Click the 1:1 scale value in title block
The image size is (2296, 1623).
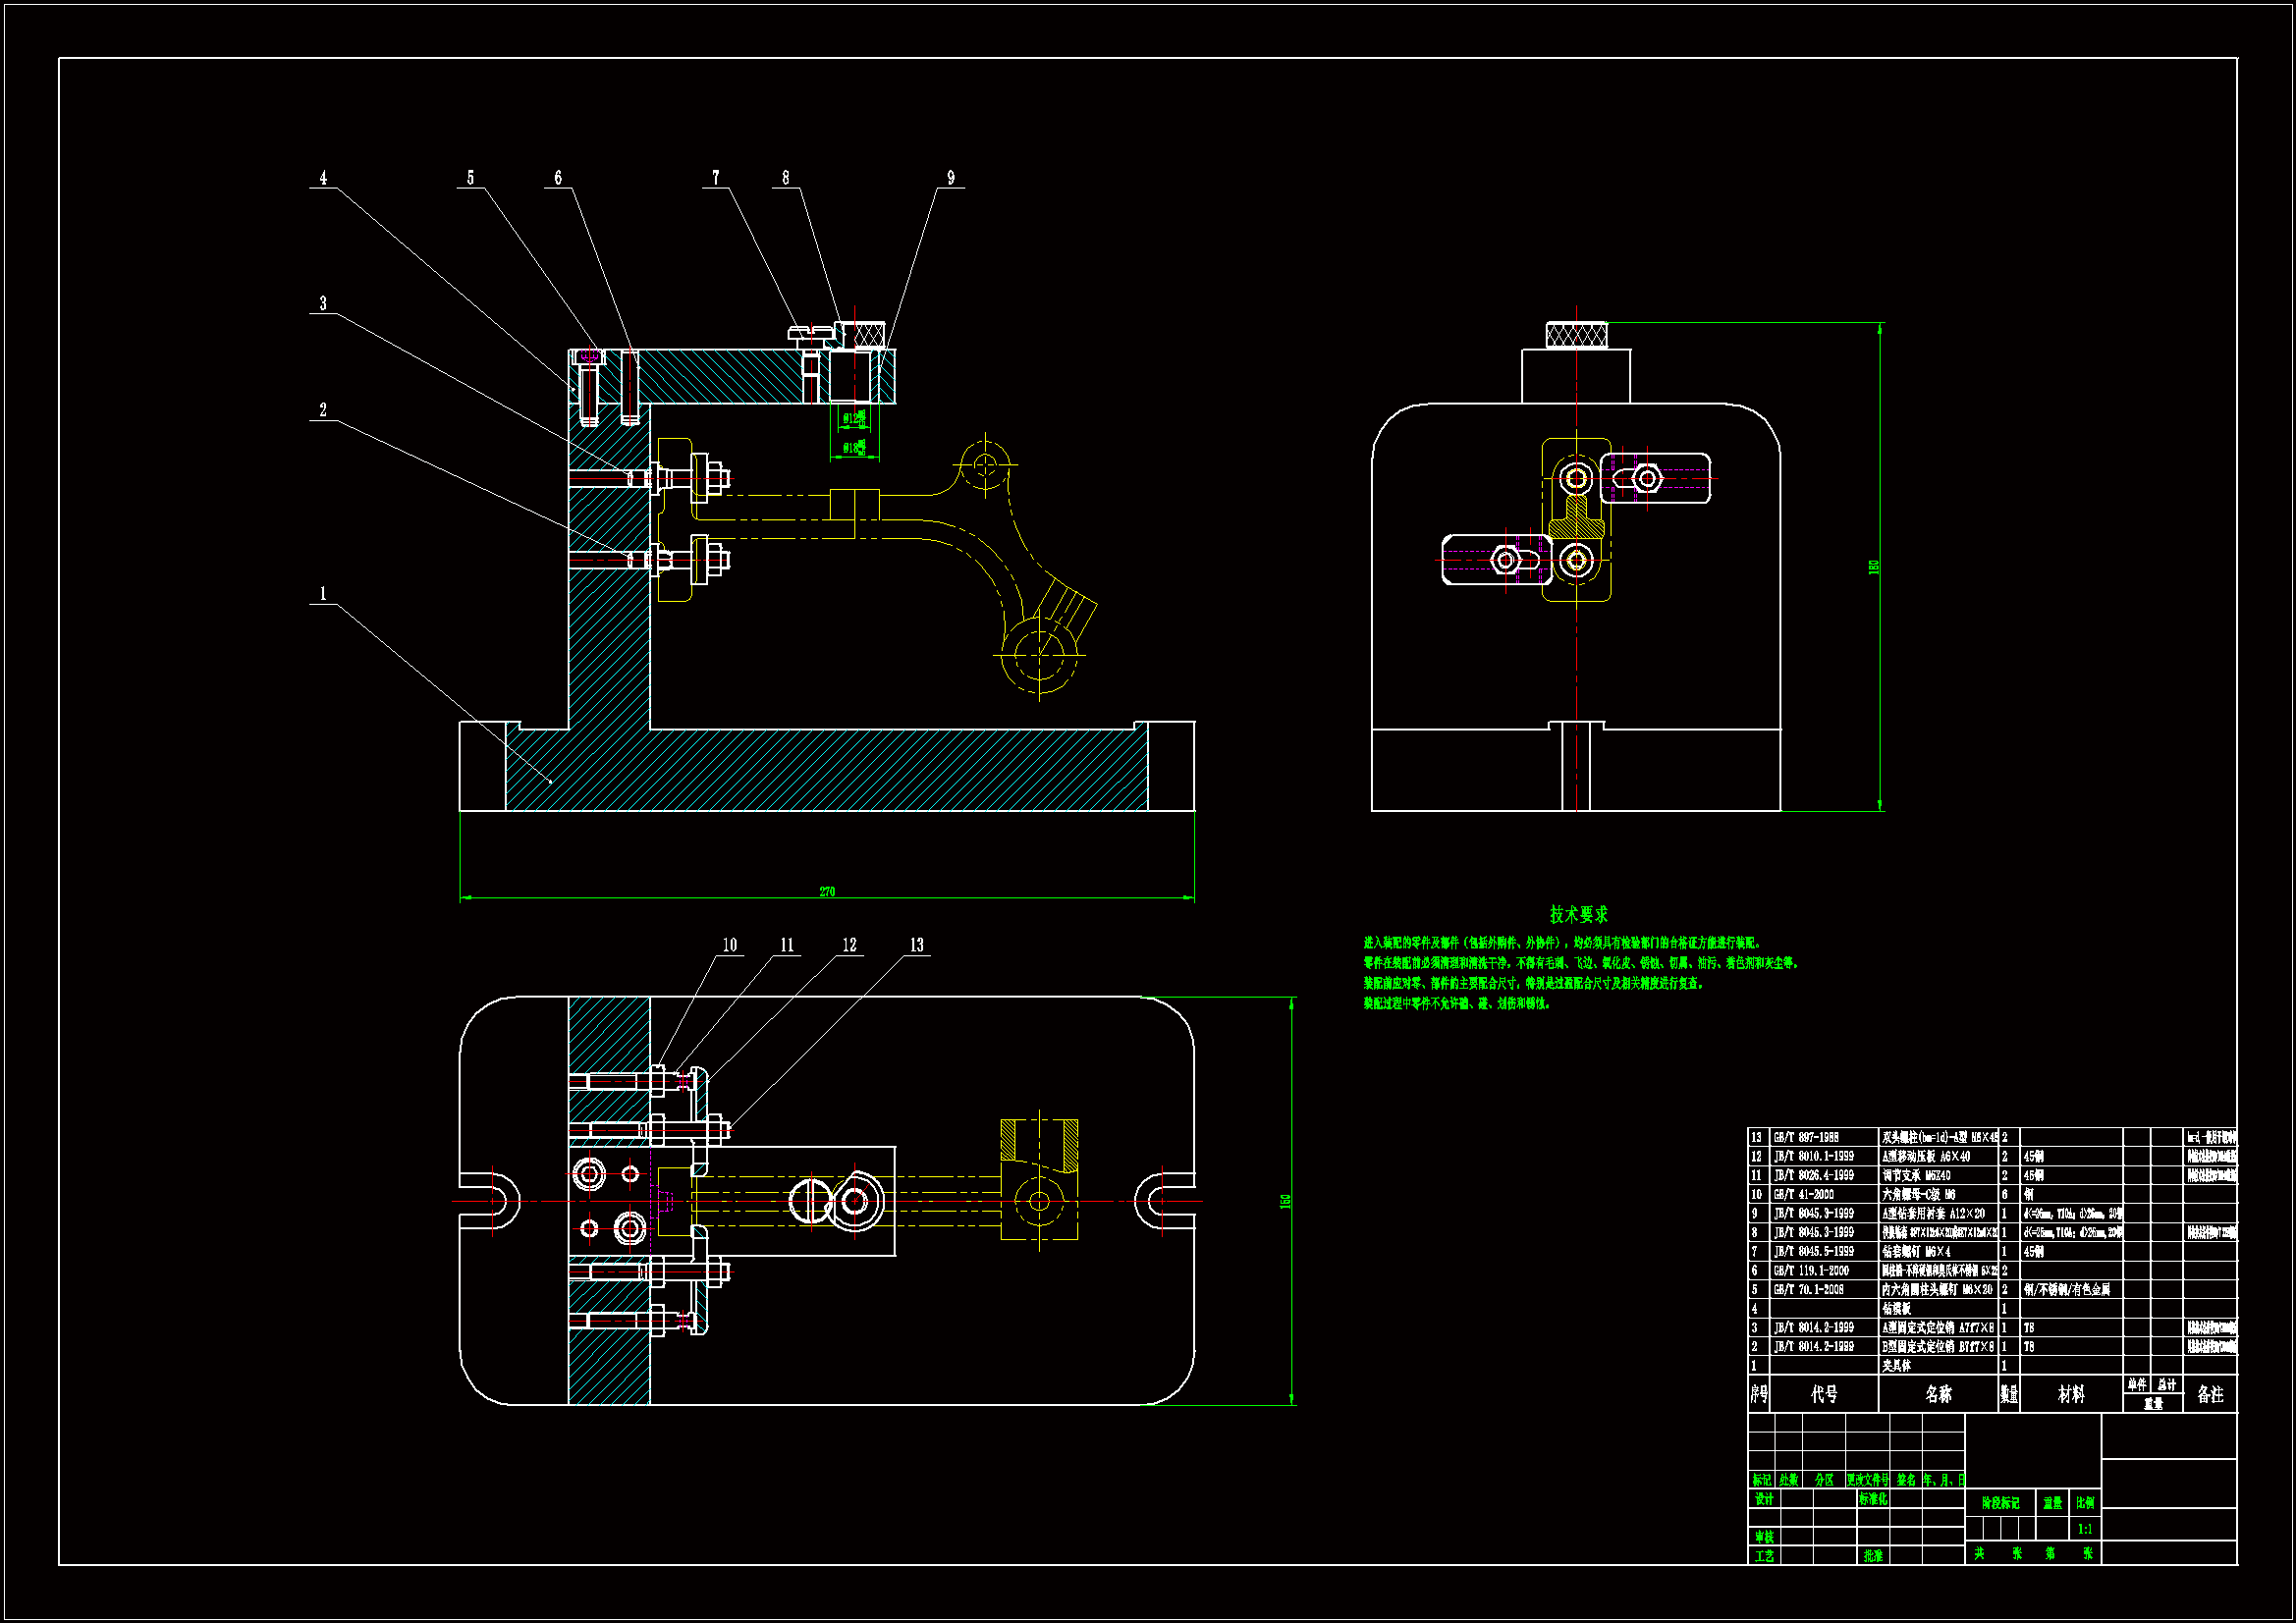(x=2085, y=1529)
